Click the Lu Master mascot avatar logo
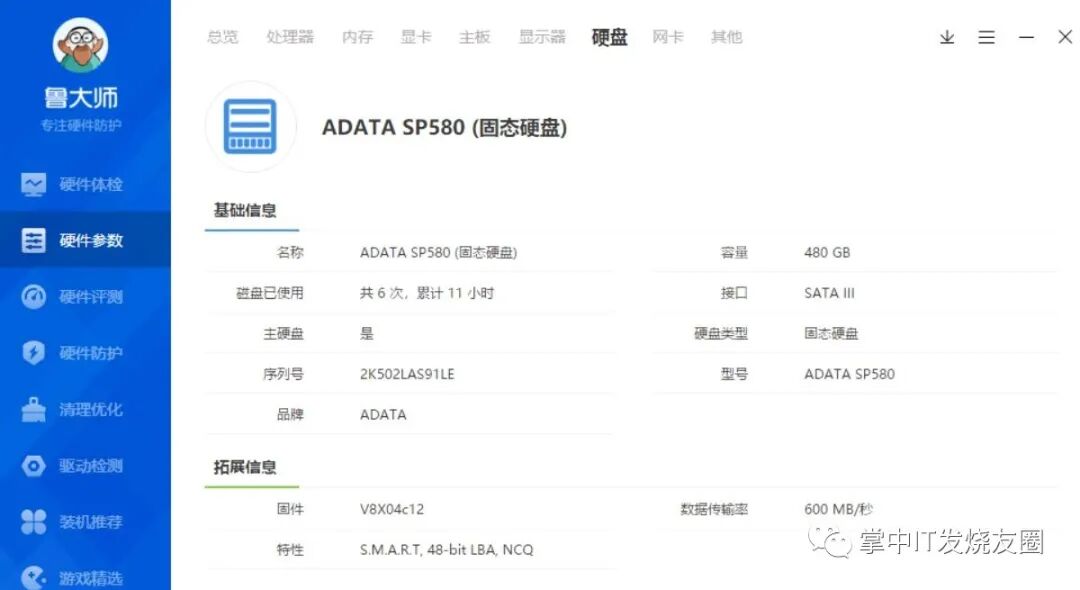Viewport: 1080px width, 590px height. tap(81, 45)
